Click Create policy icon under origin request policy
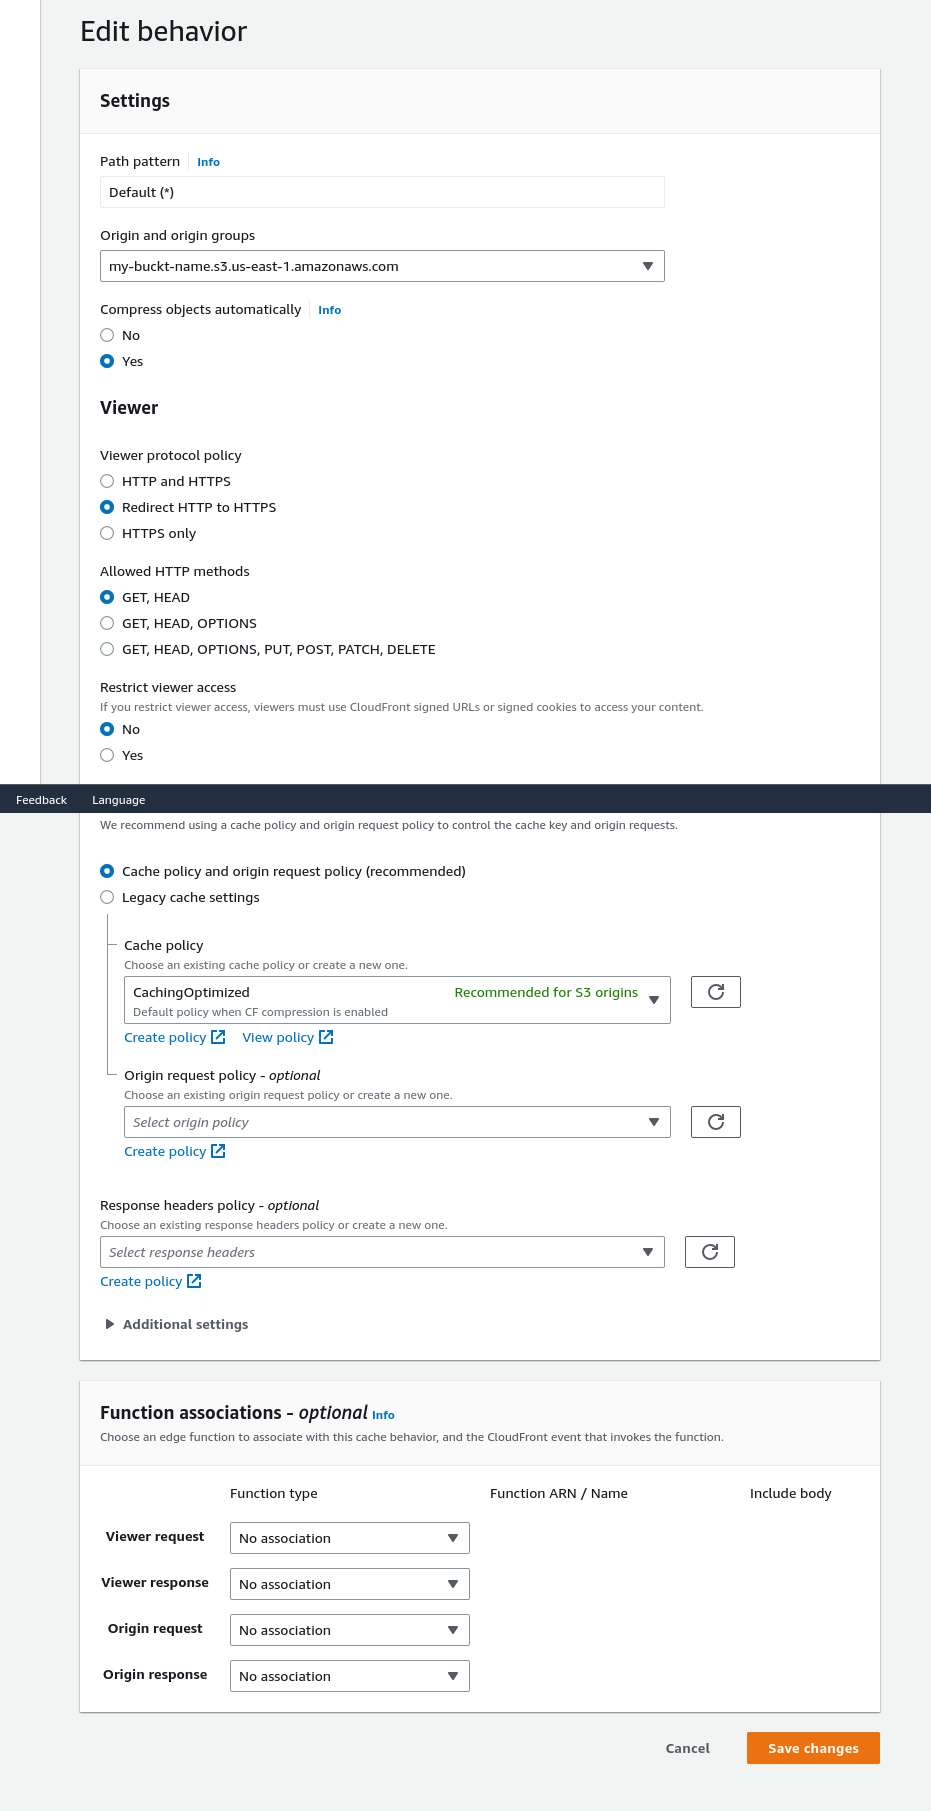Screen dimensions: 931x1811 (219, 1151)
